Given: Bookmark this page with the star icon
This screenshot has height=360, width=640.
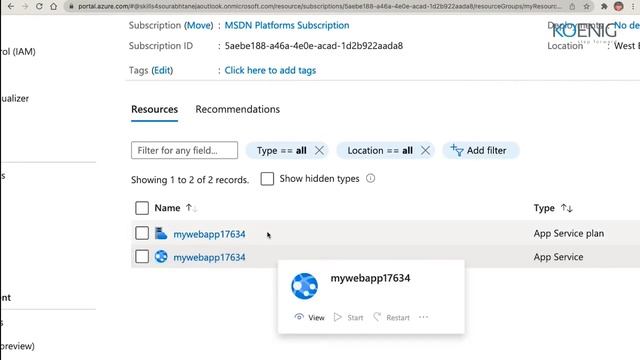Looking at the screenshot, I should 587,7.
